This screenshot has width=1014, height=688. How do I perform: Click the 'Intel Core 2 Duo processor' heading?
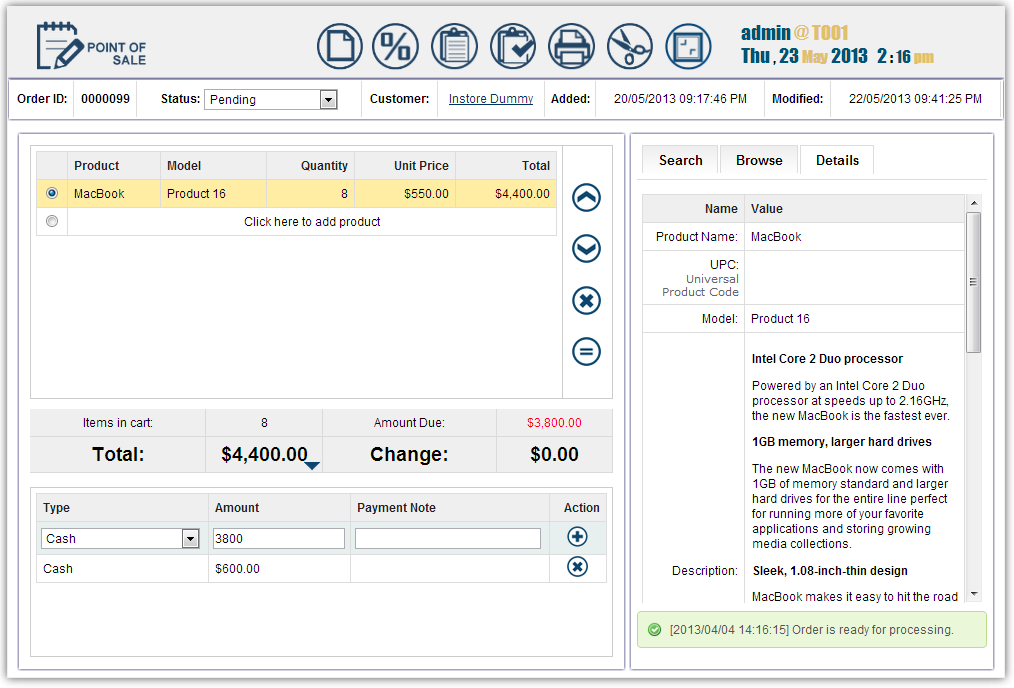click(827, 359)
